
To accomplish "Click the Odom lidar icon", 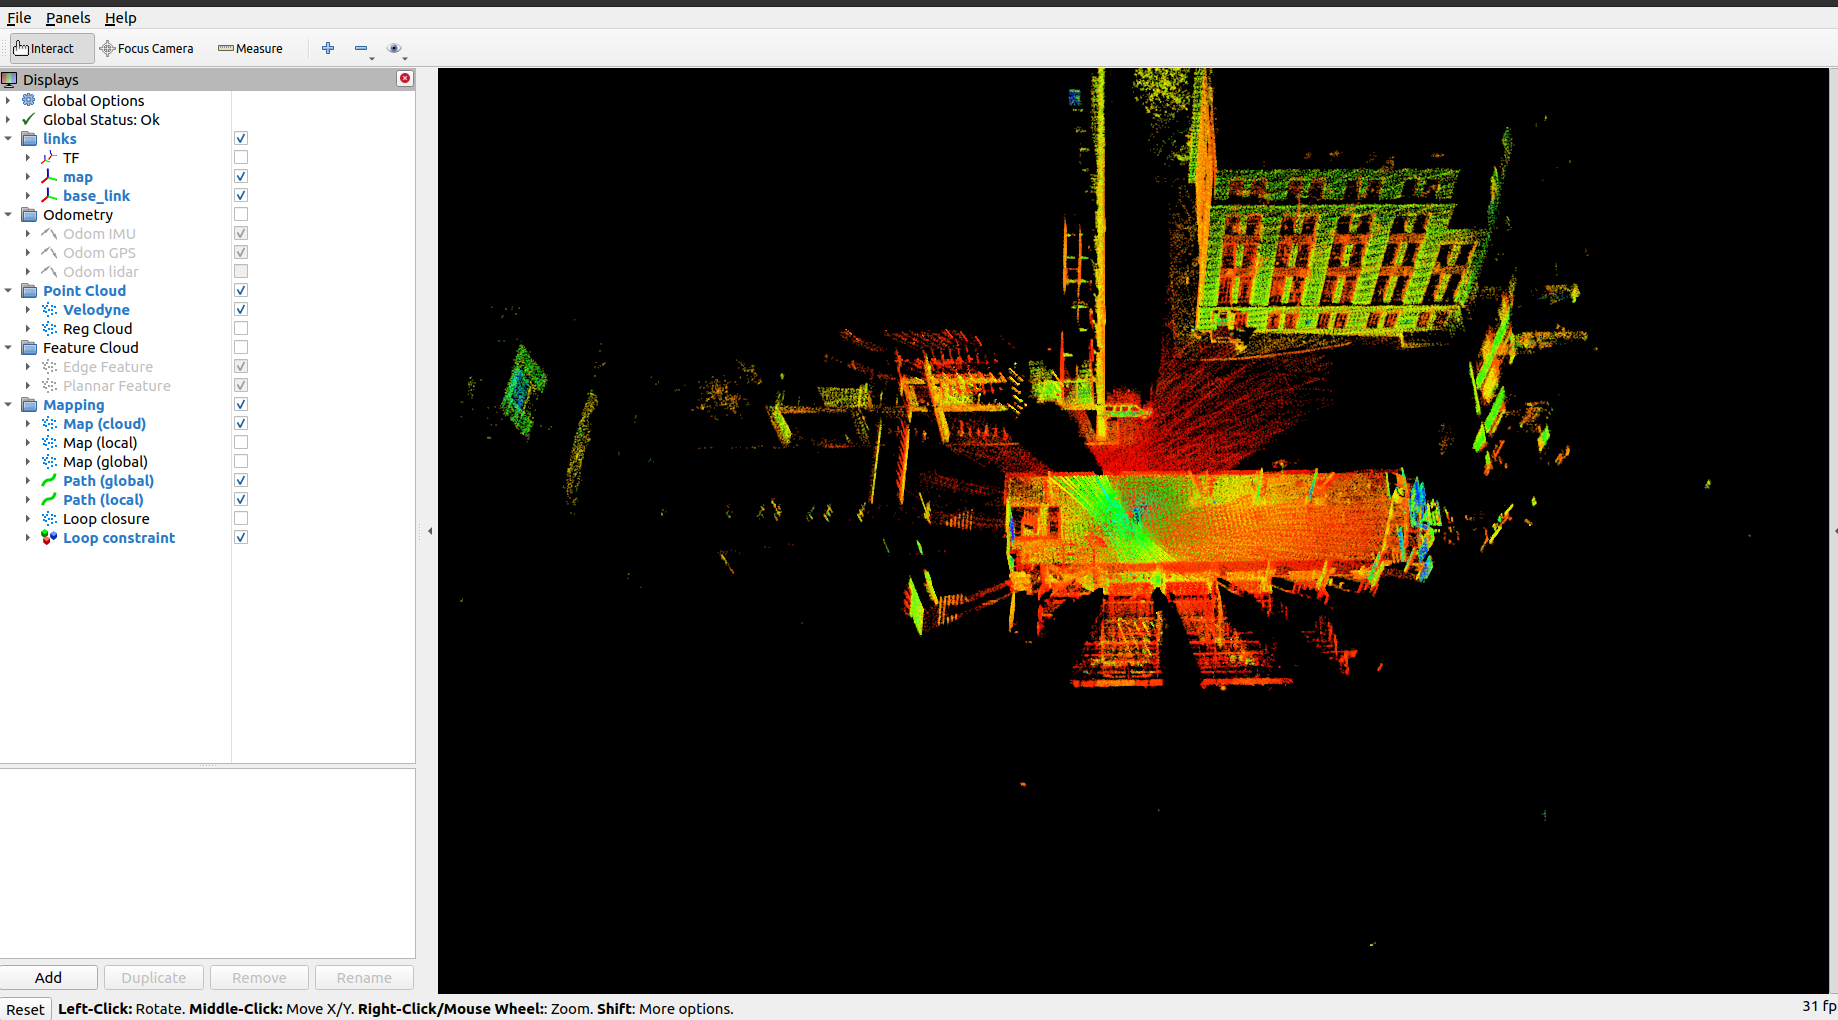I will 49,271.
